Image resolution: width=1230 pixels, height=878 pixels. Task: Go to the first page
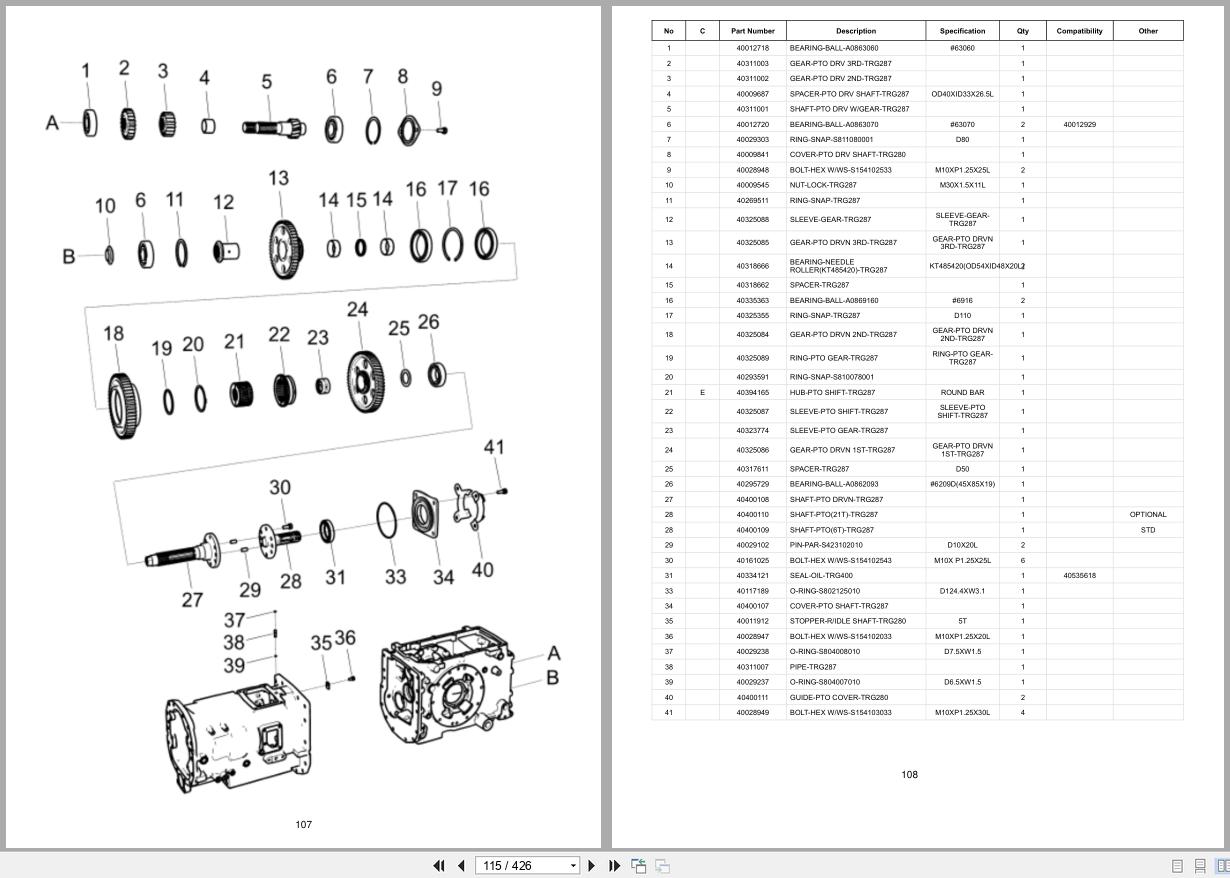coord(438,865)
